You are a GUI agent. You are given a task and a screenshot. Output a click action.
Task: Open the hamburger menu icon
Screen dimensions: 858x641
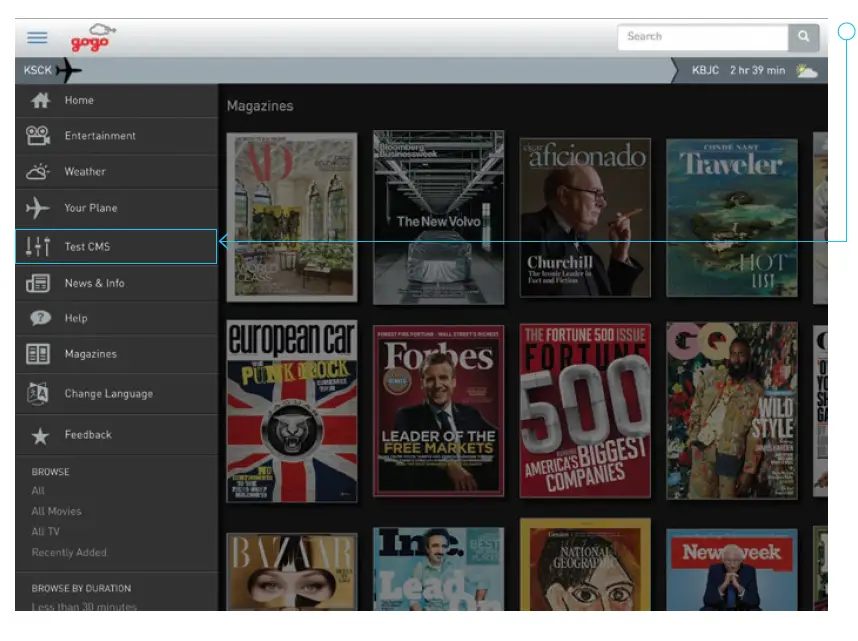point(37,37)
